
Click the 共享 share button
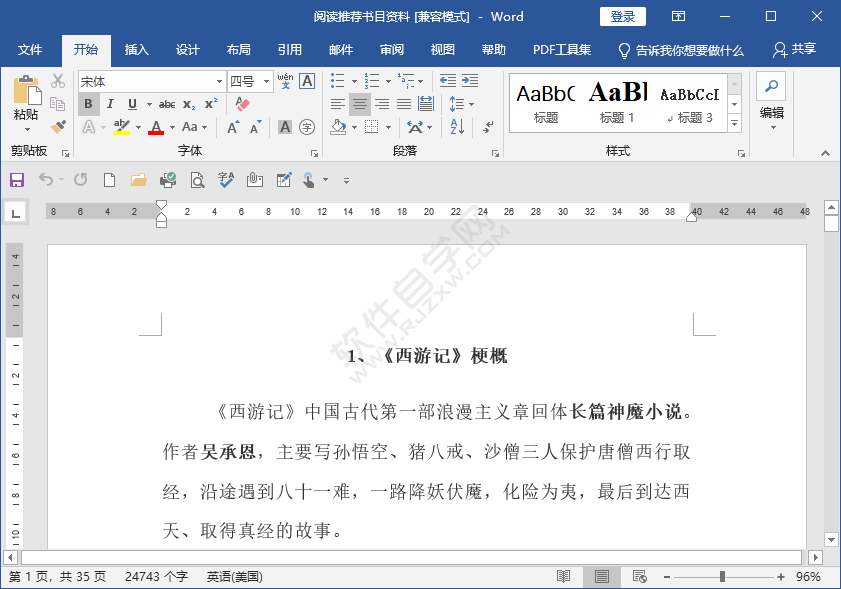point(794,49)
